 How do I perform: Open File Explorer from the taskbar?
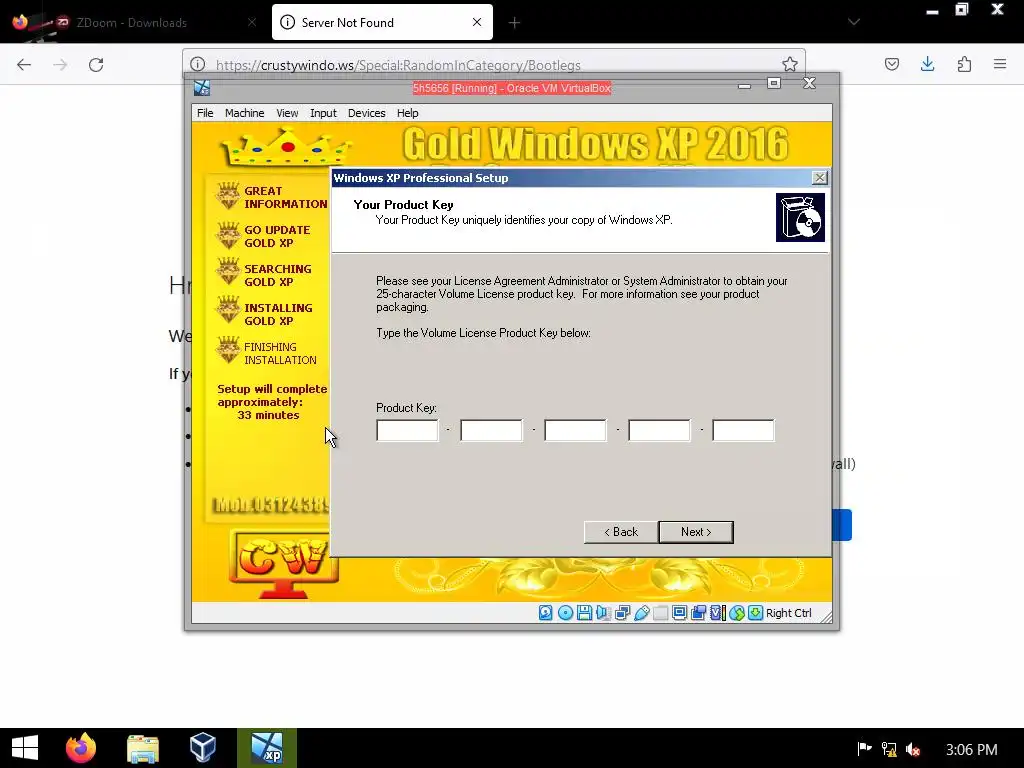coord(142,748)
